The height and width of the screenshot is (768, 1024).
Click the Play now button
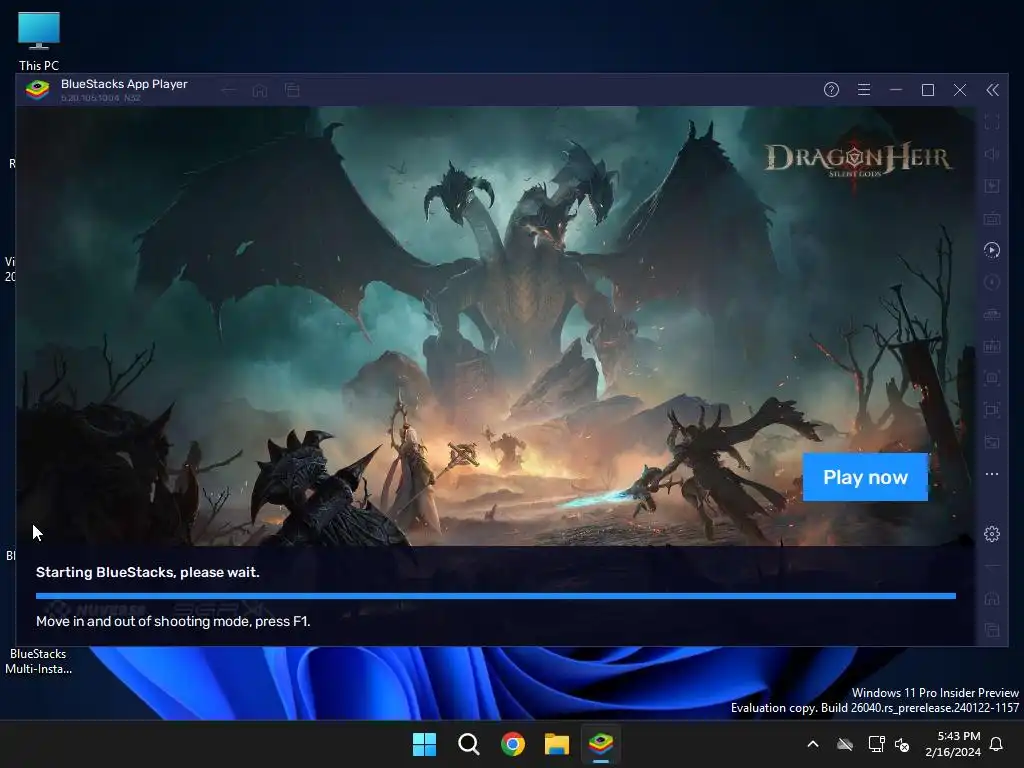pyautogui.click(x=865, y=477)
